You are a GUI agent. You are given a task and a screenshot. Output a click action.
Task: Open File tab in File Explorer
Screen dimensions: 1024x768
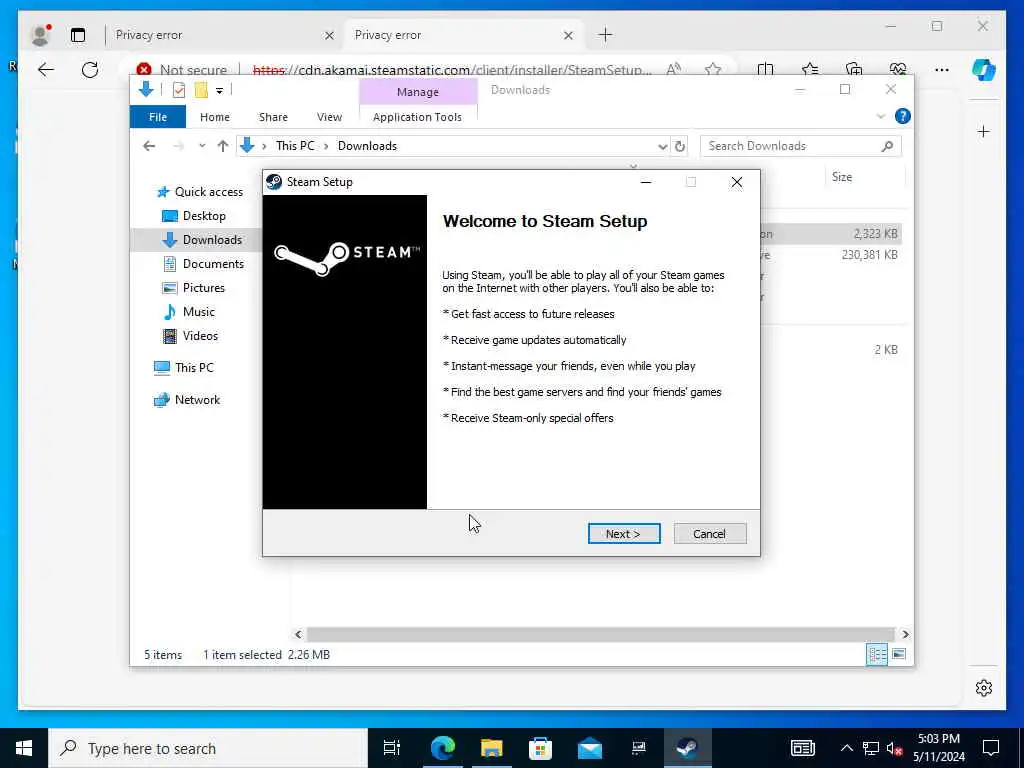click(158, 117)
